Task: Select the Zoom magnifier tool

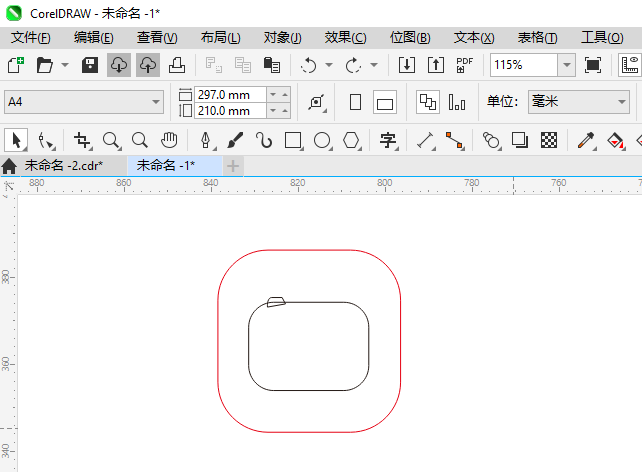Action: (x=111, y=140)
